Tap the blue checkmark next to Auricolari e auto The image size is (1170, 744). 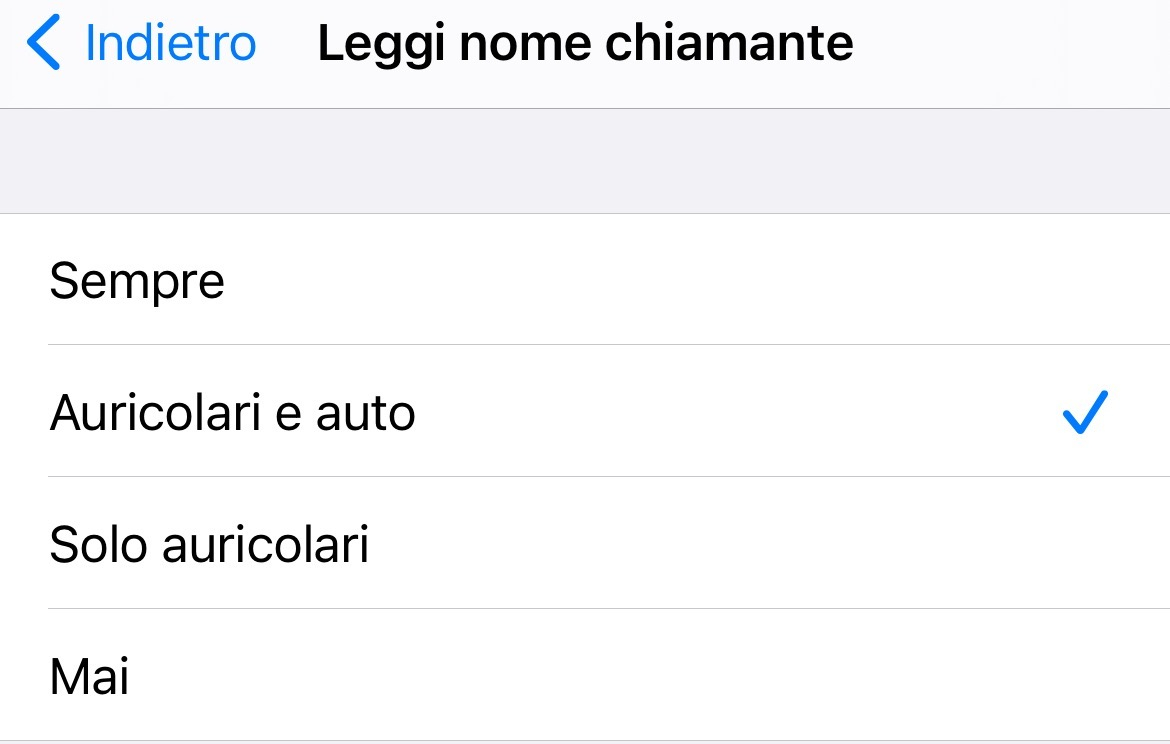coord(1084,411)
